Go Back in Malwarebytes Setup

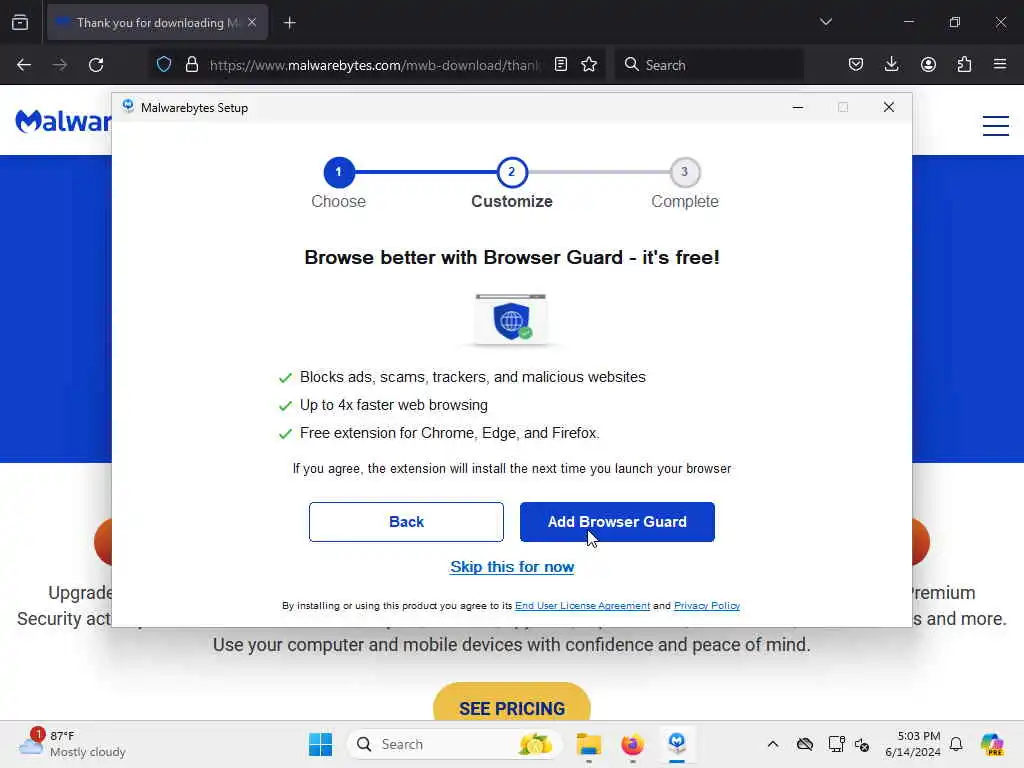pyautogui.click(x=406, y=522)
